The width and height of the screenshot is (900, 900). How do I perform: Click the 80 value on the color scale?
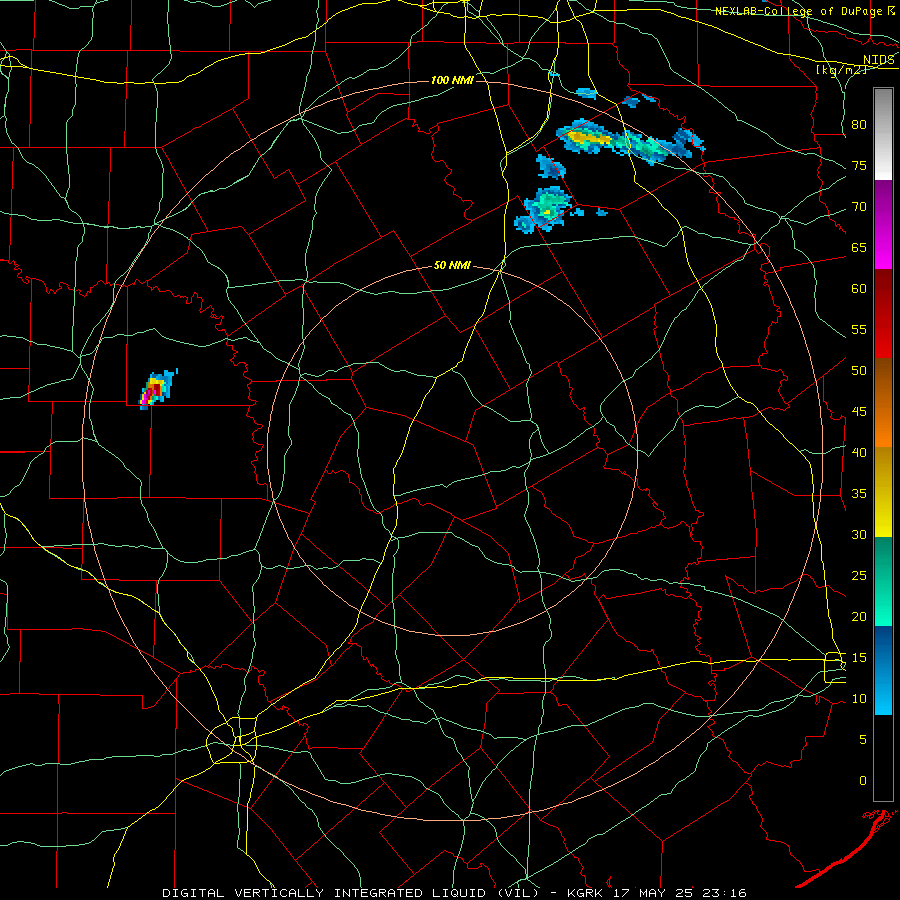[x=859, y=125]
